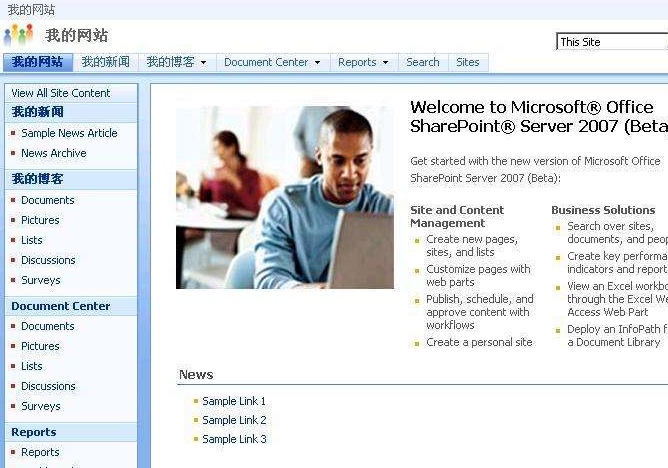Select the Search tab
Viewport: 668px width, 468px height.
click(423, 62)
